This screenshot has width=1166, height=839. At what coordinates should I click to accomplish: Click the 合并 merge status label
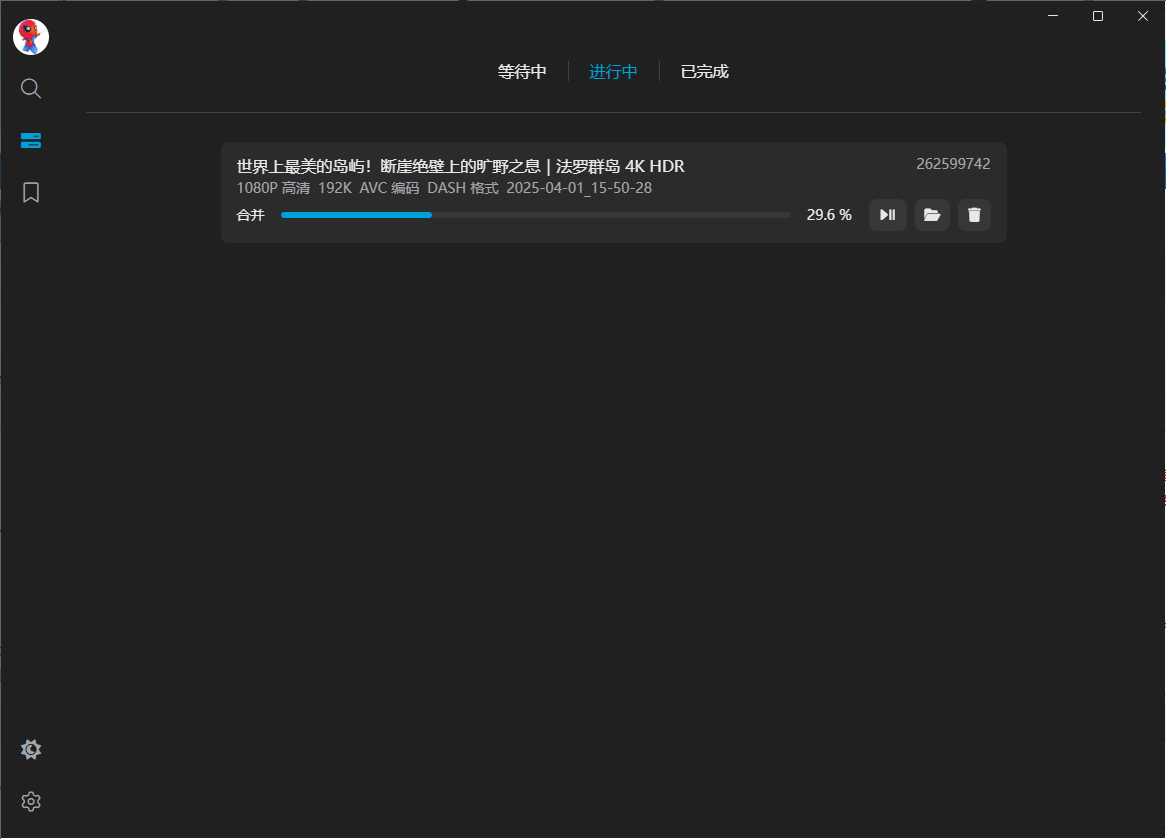pyautogui.click(x=250, y=215)
